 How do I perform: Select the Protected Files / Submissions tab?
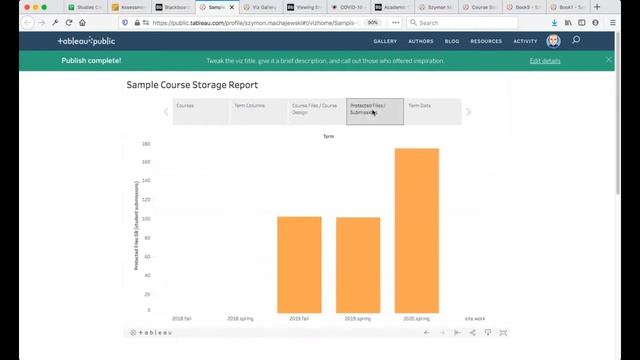coord(375,111)
